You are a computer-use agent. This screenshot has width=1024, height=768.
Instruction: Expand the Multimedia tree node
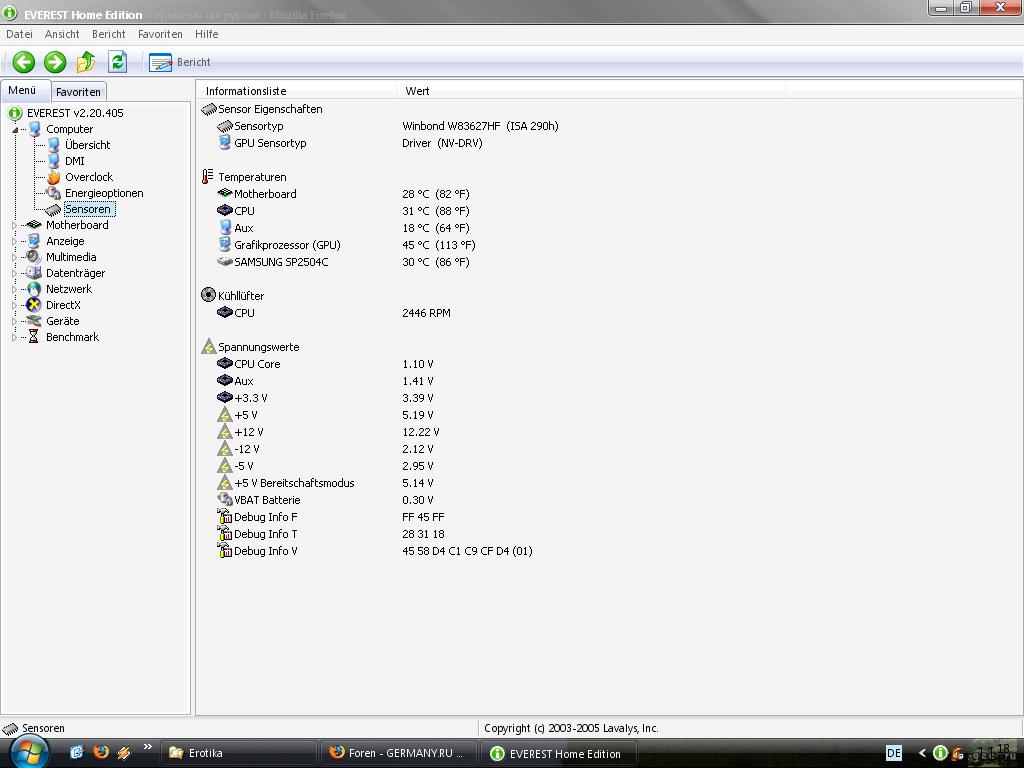14,257
